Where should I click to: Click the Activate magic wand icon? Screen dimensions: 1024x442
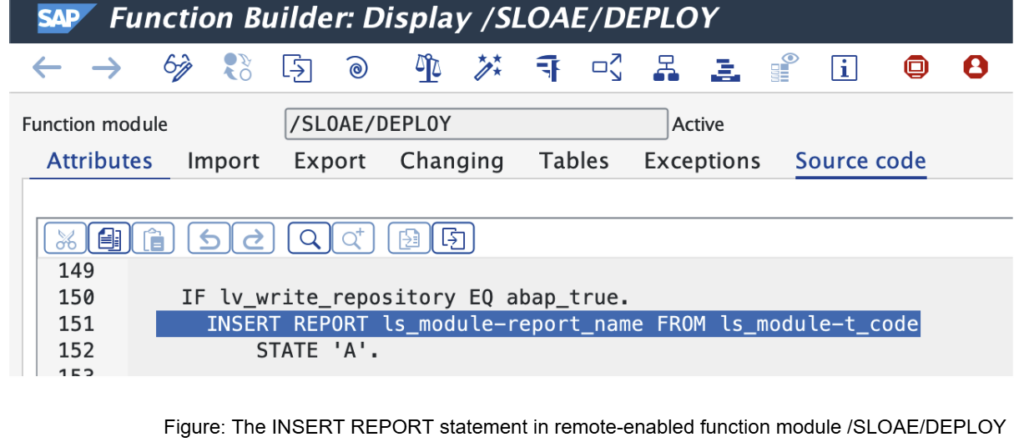tap(487, 68)
